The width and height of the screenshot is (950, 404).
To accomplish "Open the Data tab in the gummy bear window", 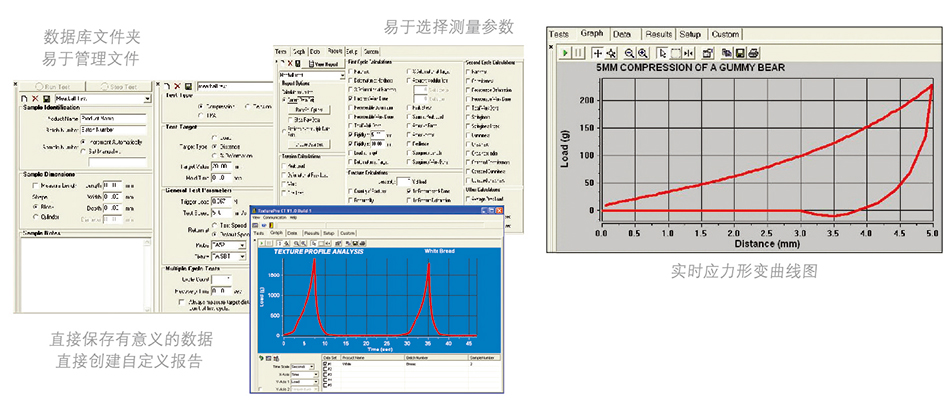I will [x=621, y=33].
